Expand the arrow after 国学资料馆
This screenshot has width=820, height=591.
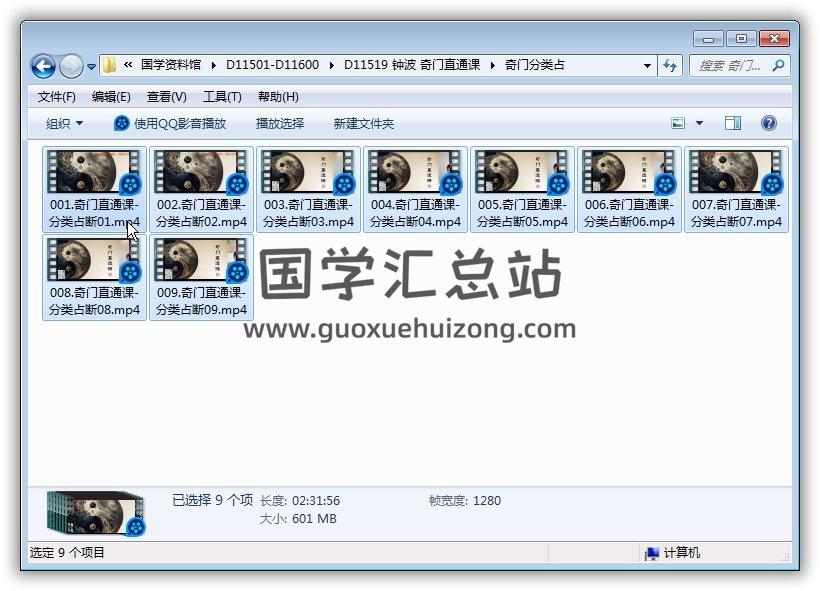click(213, 65)
